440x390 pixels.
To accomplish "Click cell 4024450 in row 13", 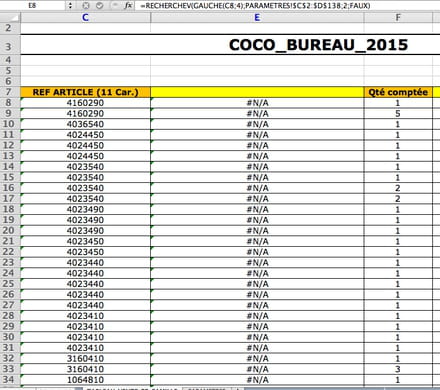I will pos(85,156).
